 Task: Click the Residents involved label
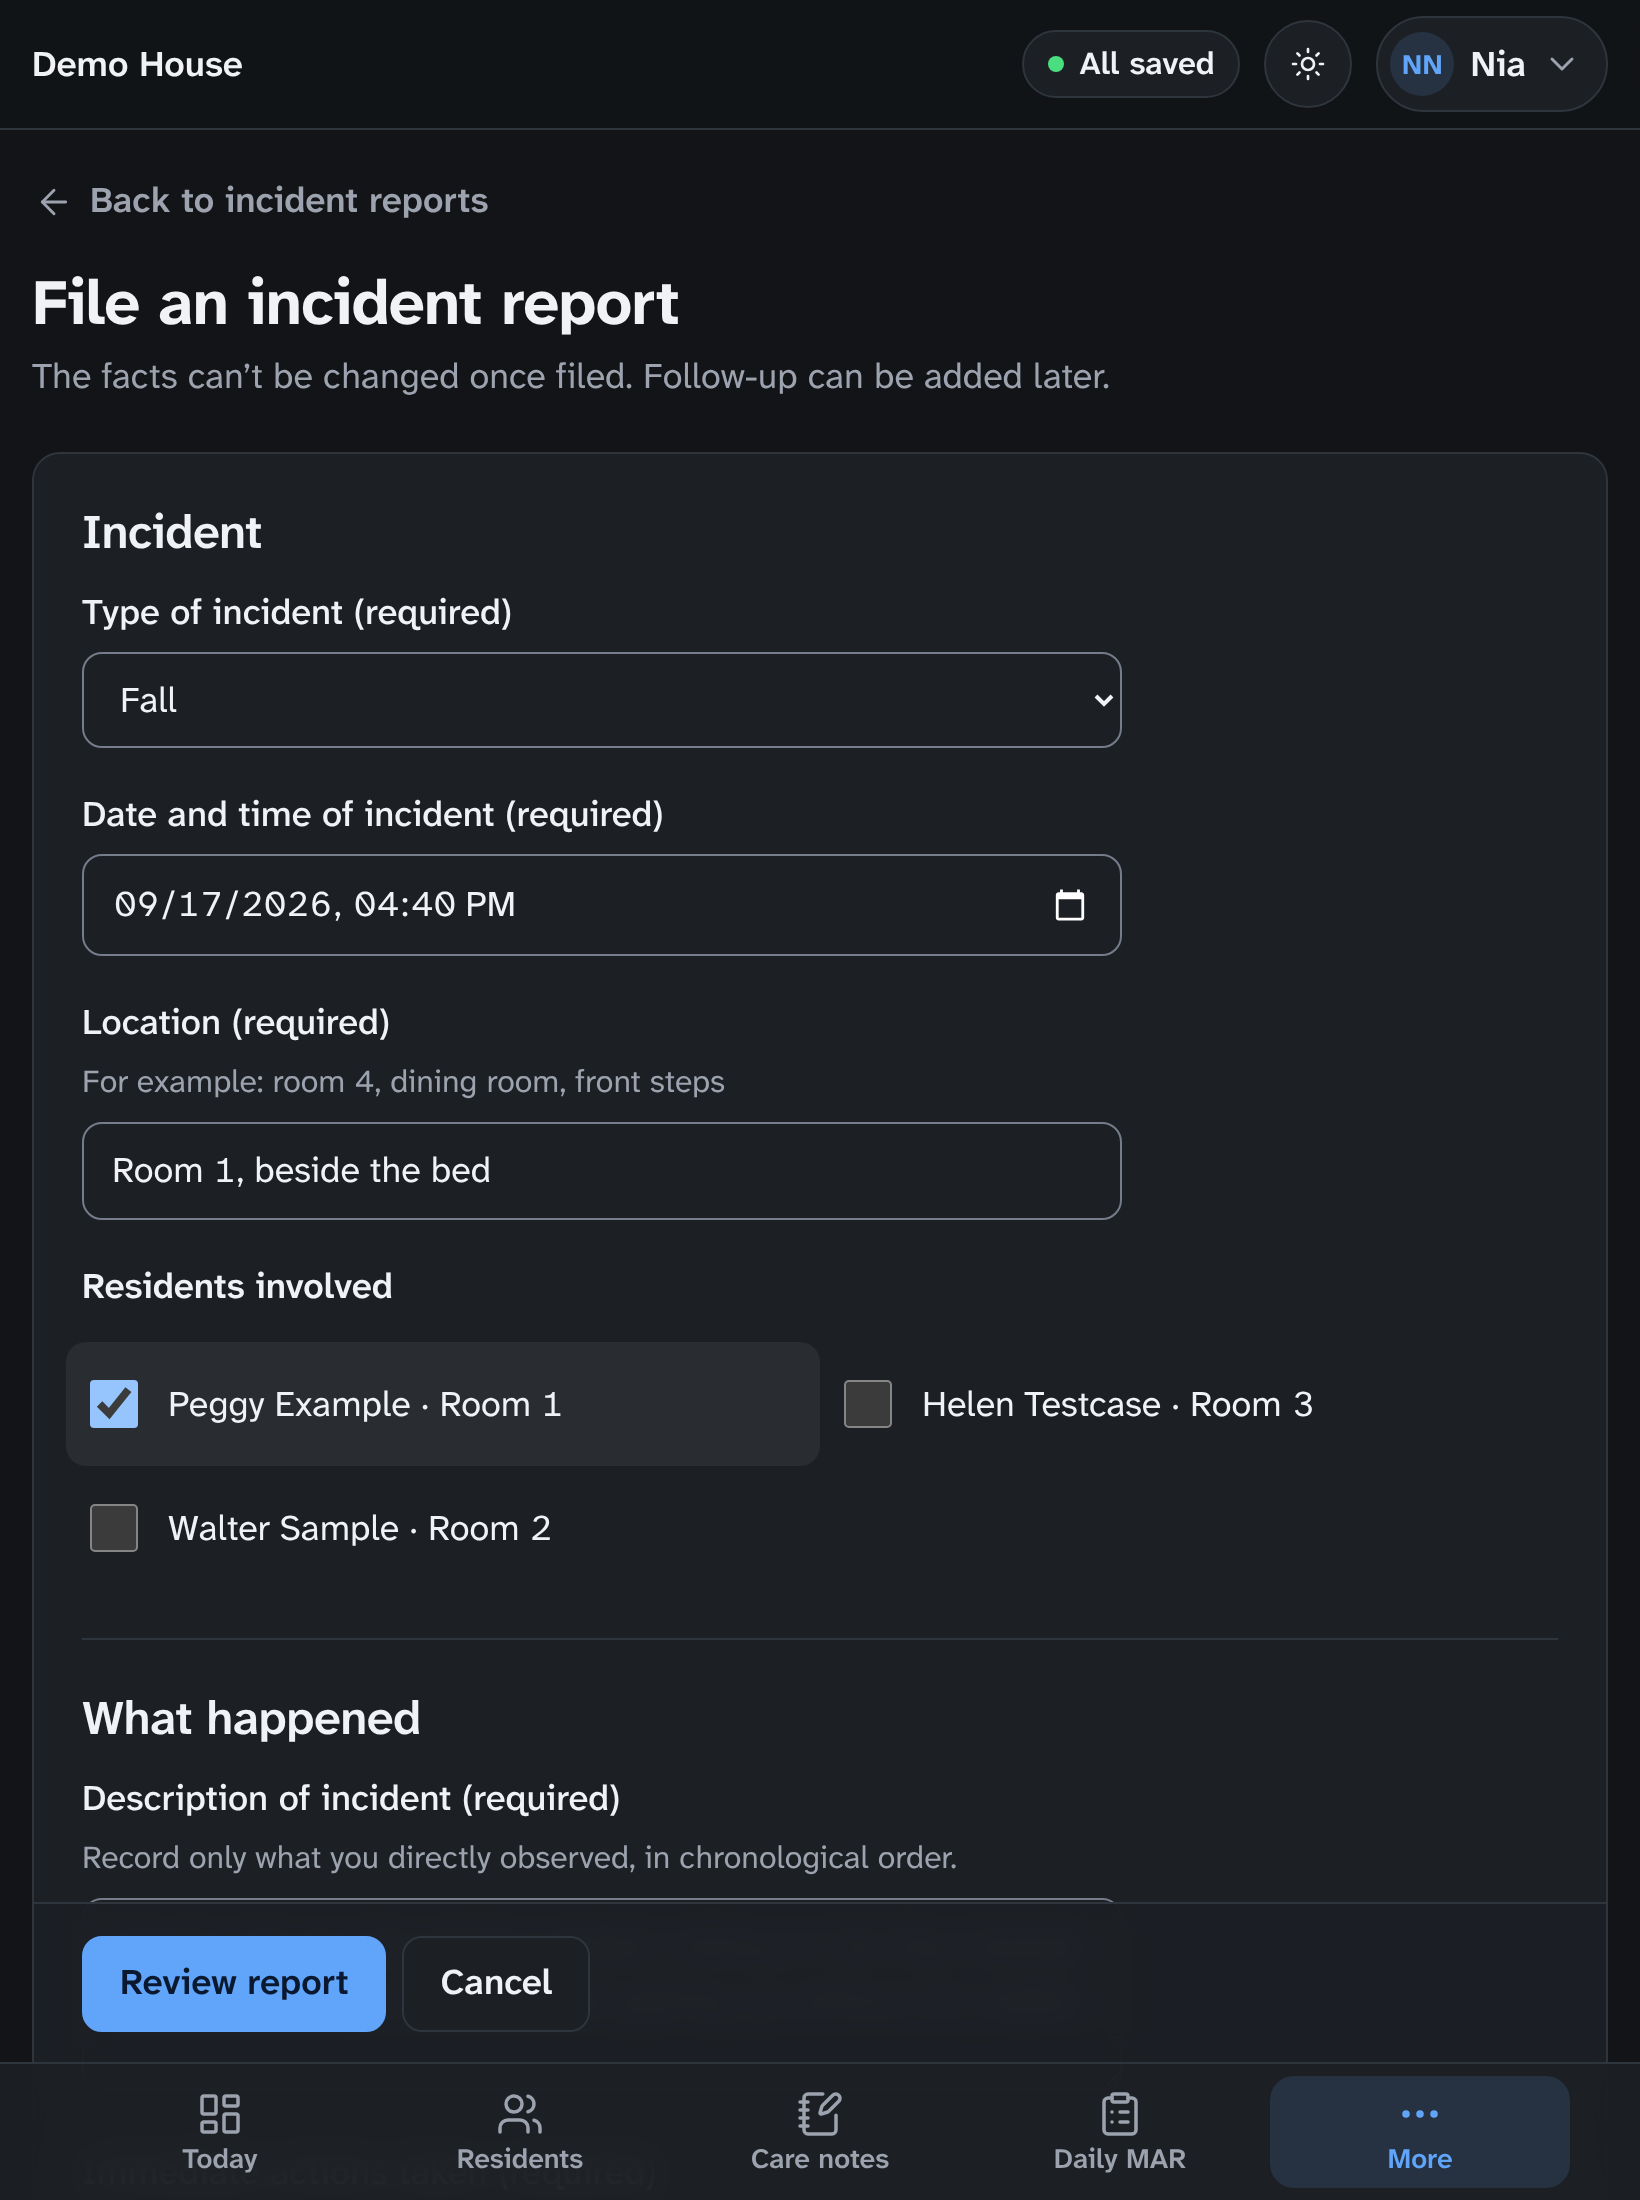pos(237,1286)
